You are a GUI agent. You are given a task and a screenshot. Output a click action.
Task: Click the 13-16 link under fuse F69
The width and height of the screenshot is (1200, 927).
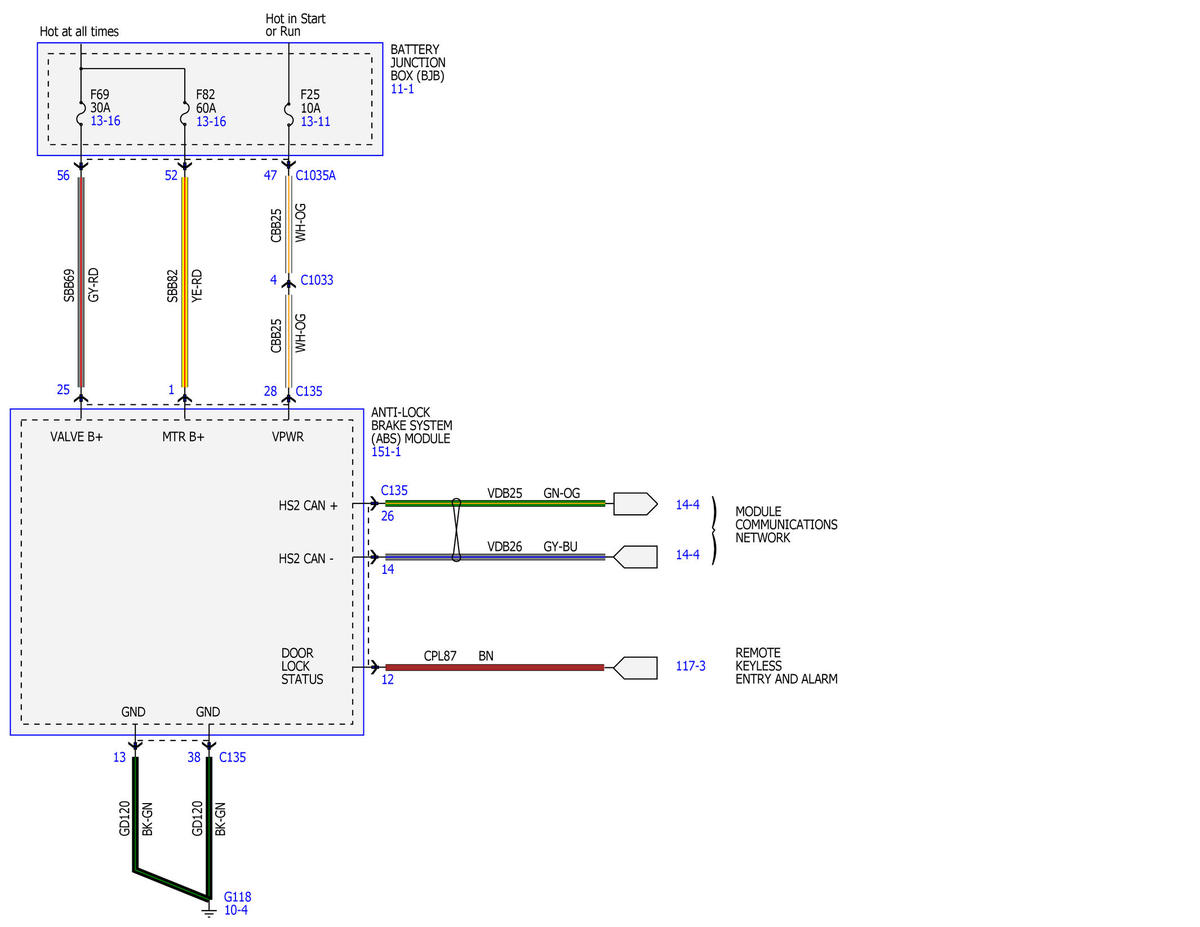105,122
